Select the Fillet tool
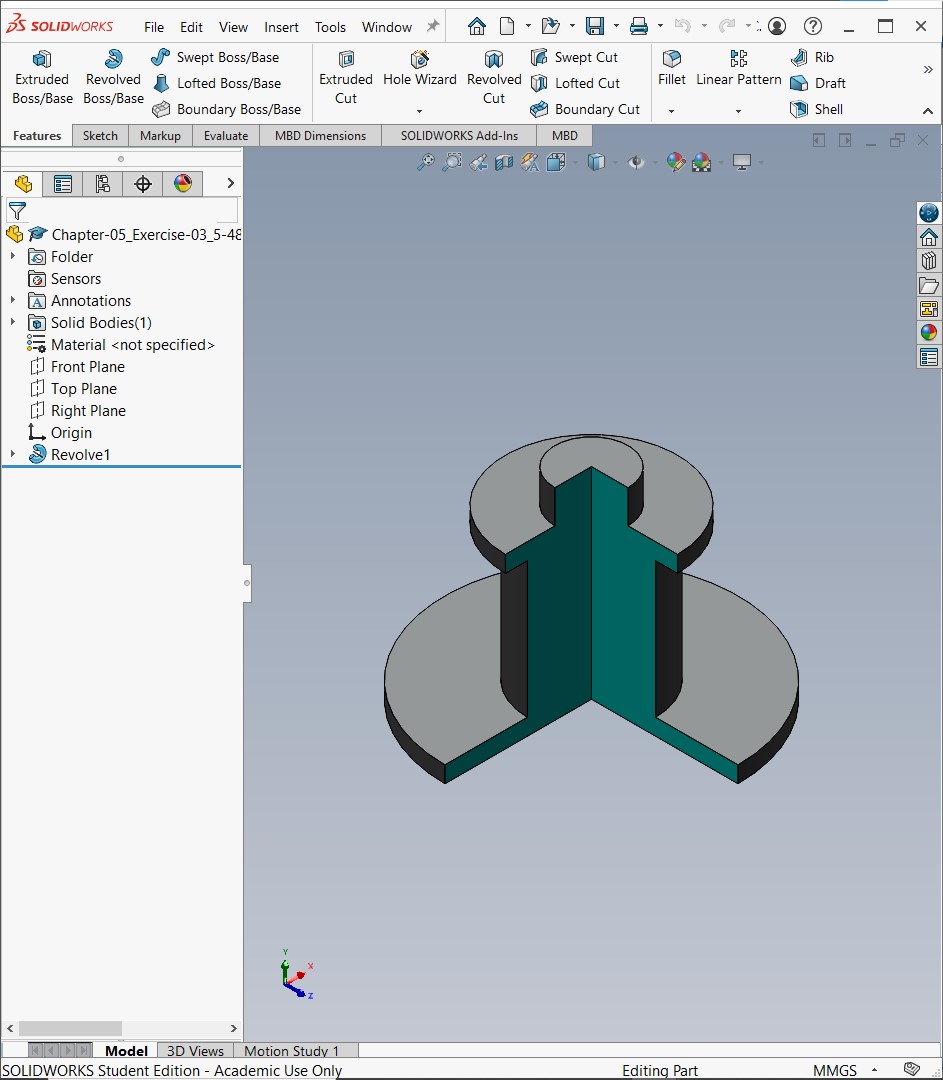Image resolution: width=943 pixels, height=1080 pixels. pos(672,69)
